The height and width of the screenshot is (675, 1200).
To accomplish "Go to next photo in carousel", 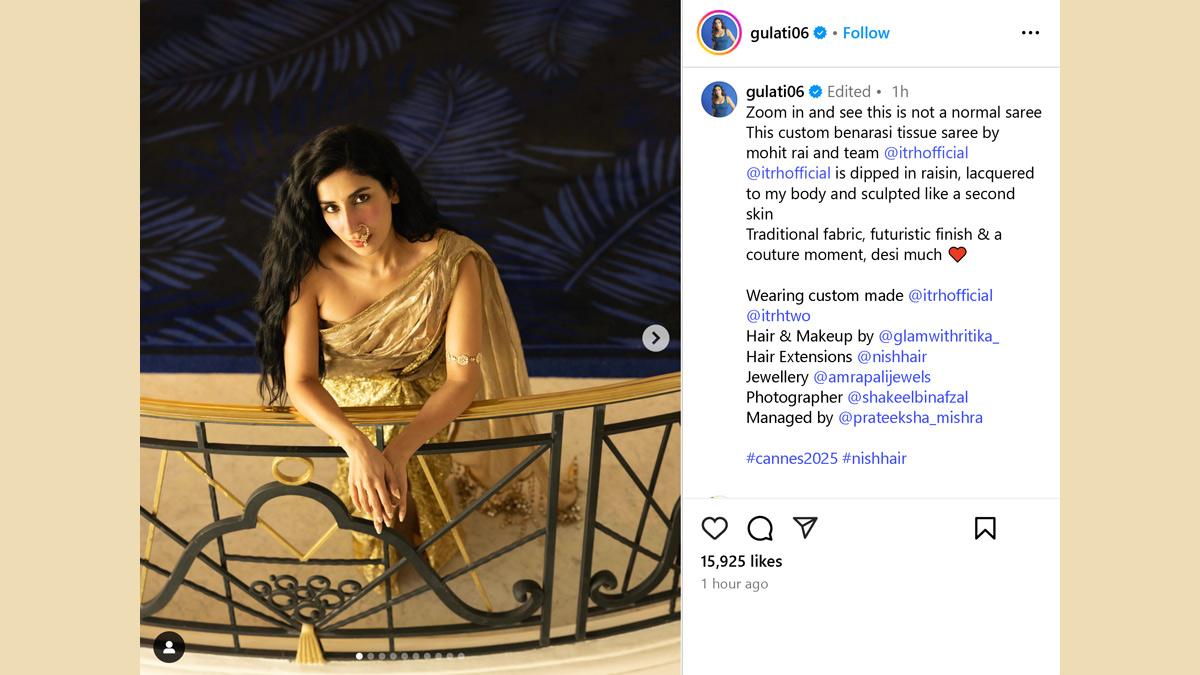I will 655,338.
